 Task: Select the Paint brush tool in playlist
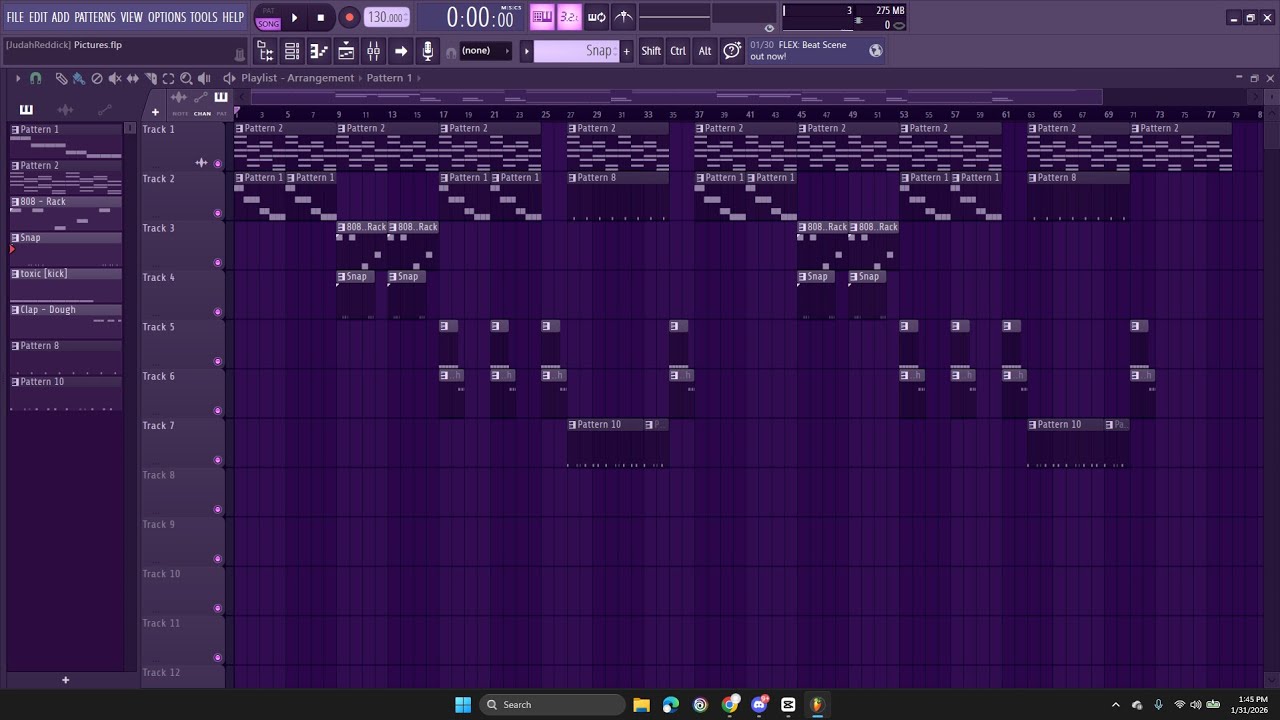point(78,78)
